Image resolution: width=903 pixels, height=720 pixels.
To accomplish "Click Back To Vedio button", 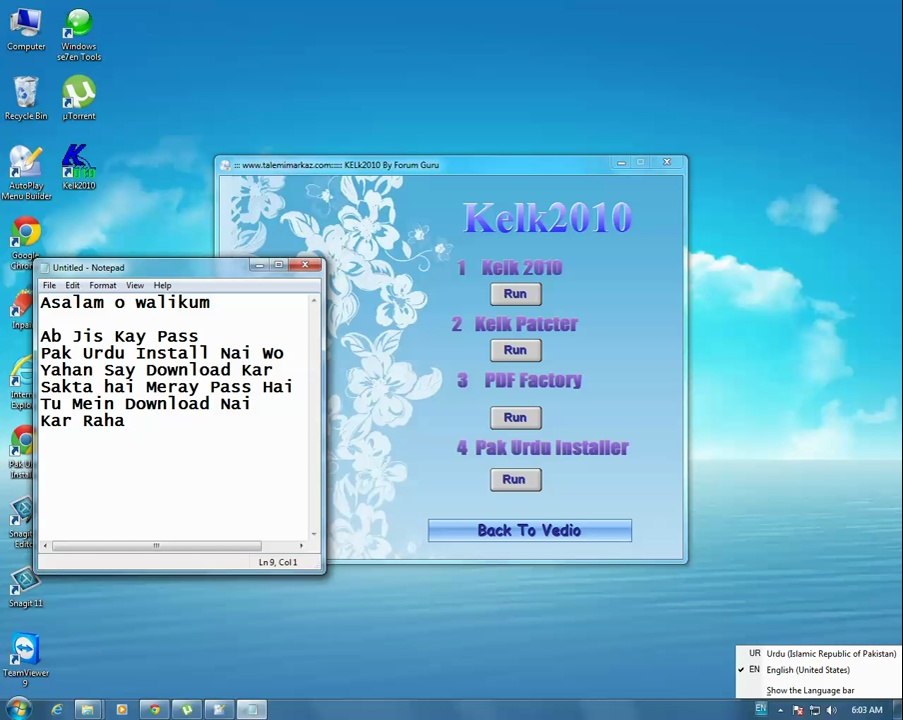I will [x=529, y=530].
